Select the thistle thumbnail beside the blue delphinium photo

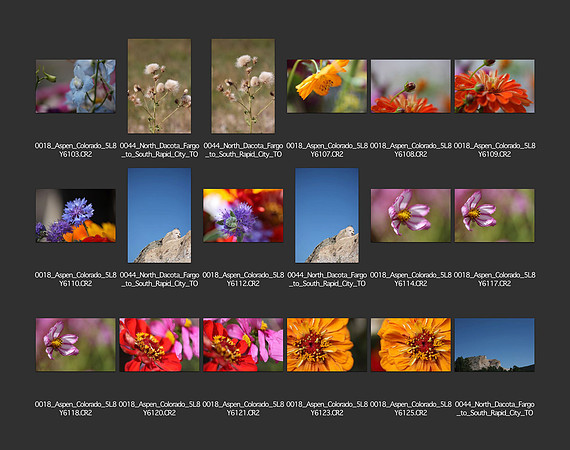tap(159, 86)
